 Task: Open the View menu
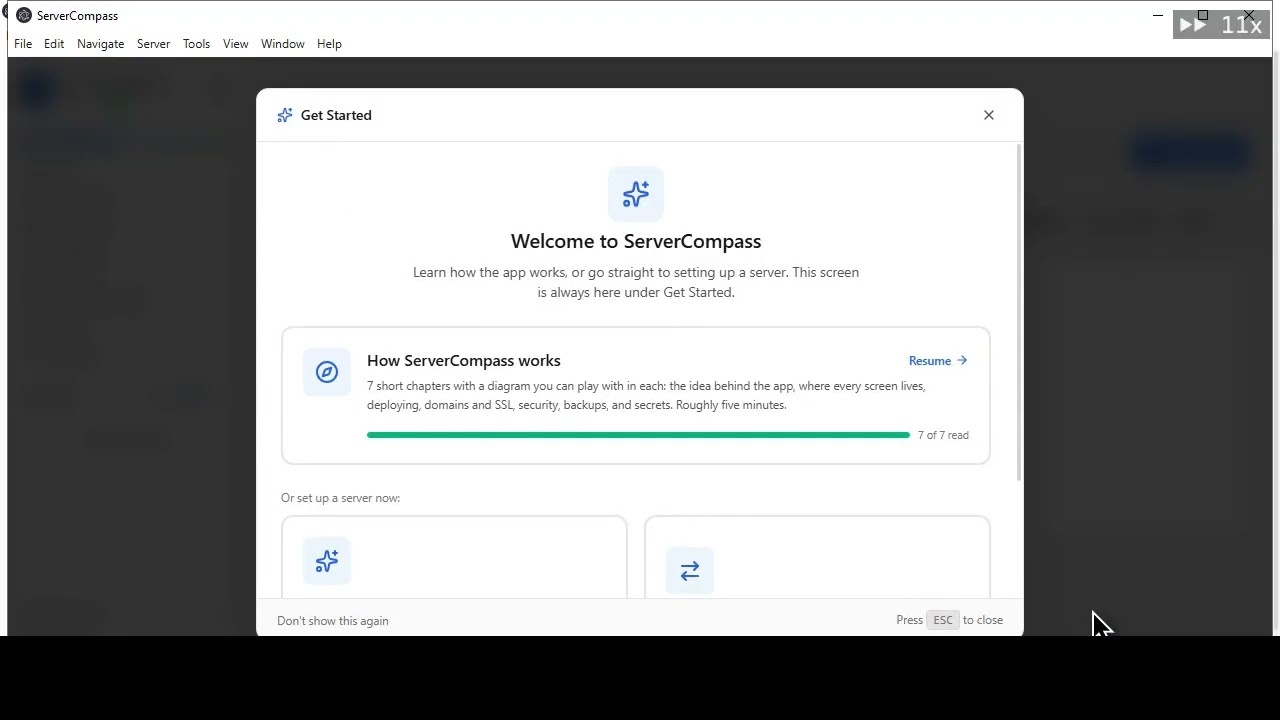(x=235, y=44)
